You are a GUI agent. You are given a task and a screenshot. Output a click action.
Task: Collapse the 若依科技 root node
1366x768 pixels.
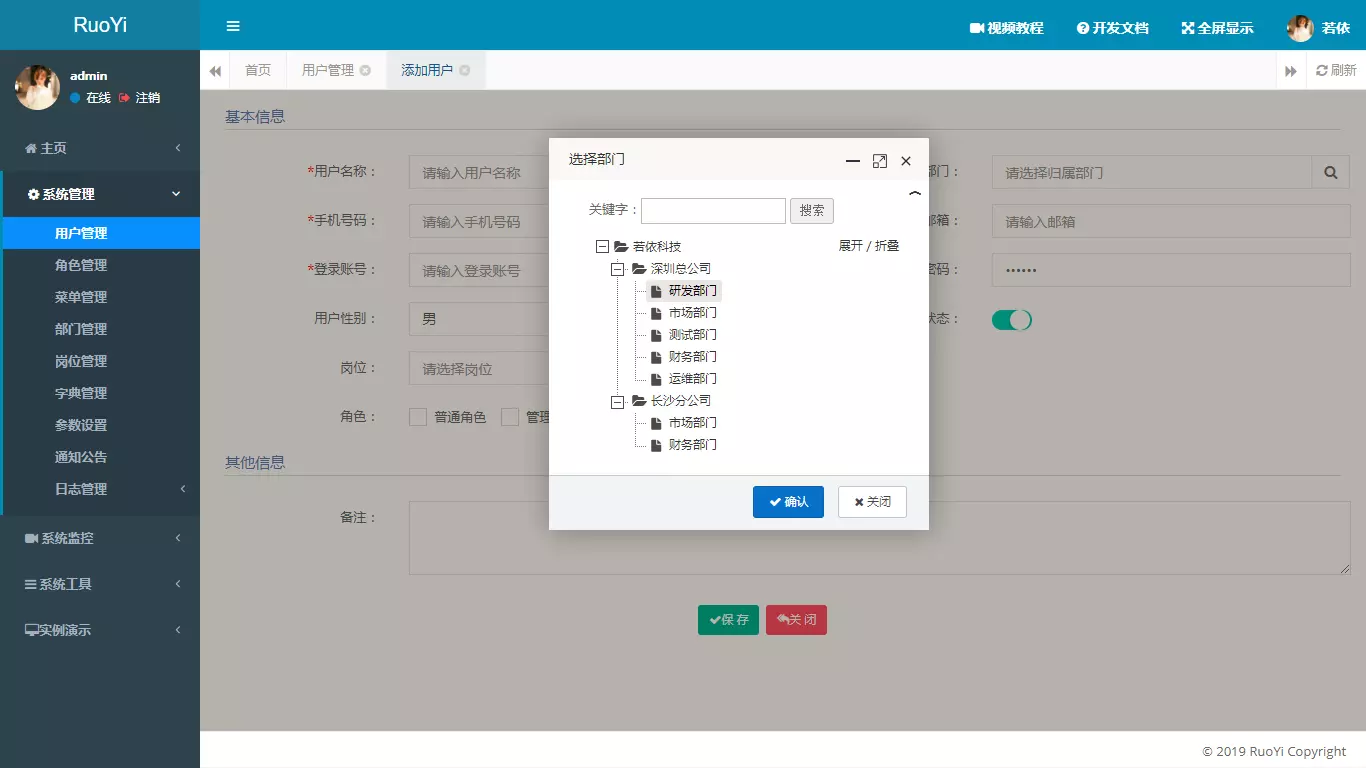click(x=602, y=246)
